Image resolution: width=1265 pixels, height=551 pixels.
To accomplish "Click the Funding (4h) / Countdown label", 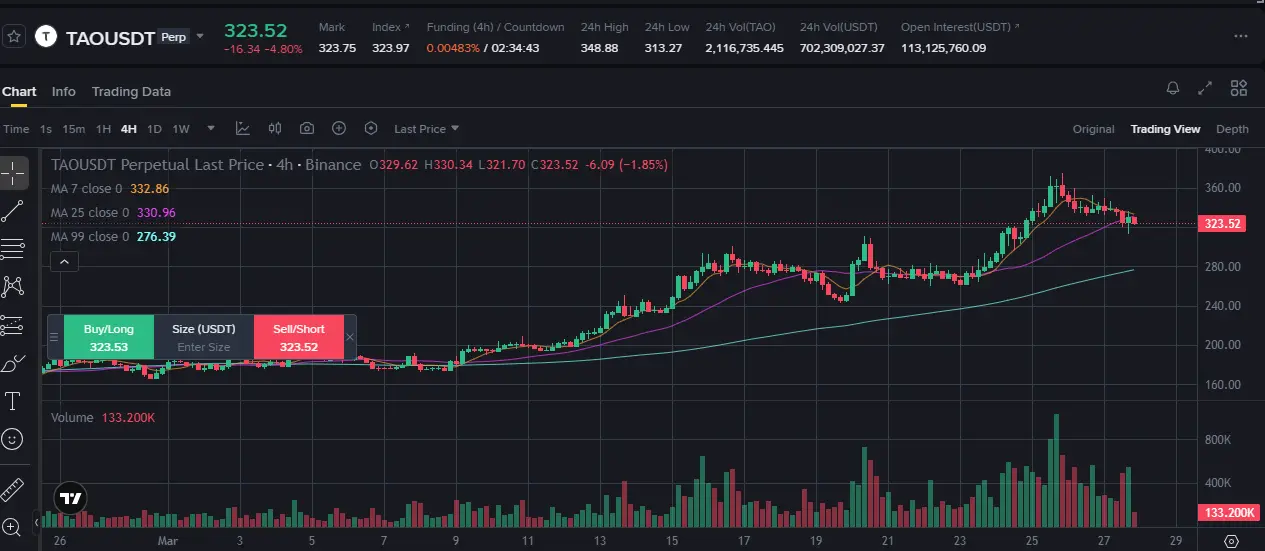I will coord(495,27).
